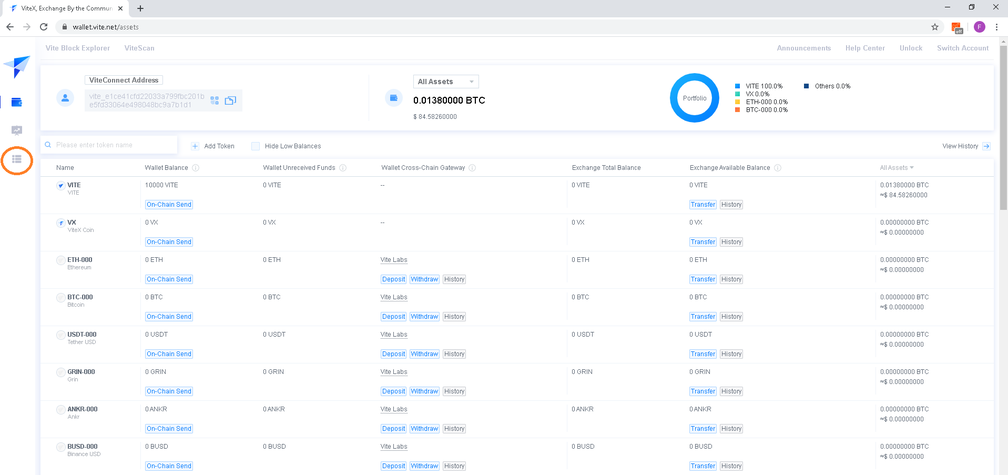This screenshot has width=1008, height=475.
Task: Open a new browser tab
Action: (x=140, y=8)
